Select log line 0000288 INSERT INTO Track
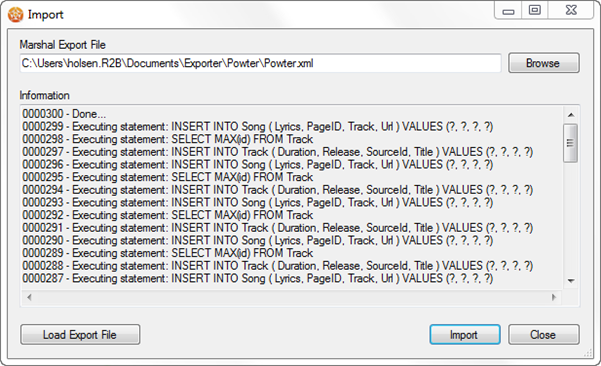601x366 pixels. click(x=278, y=266)
